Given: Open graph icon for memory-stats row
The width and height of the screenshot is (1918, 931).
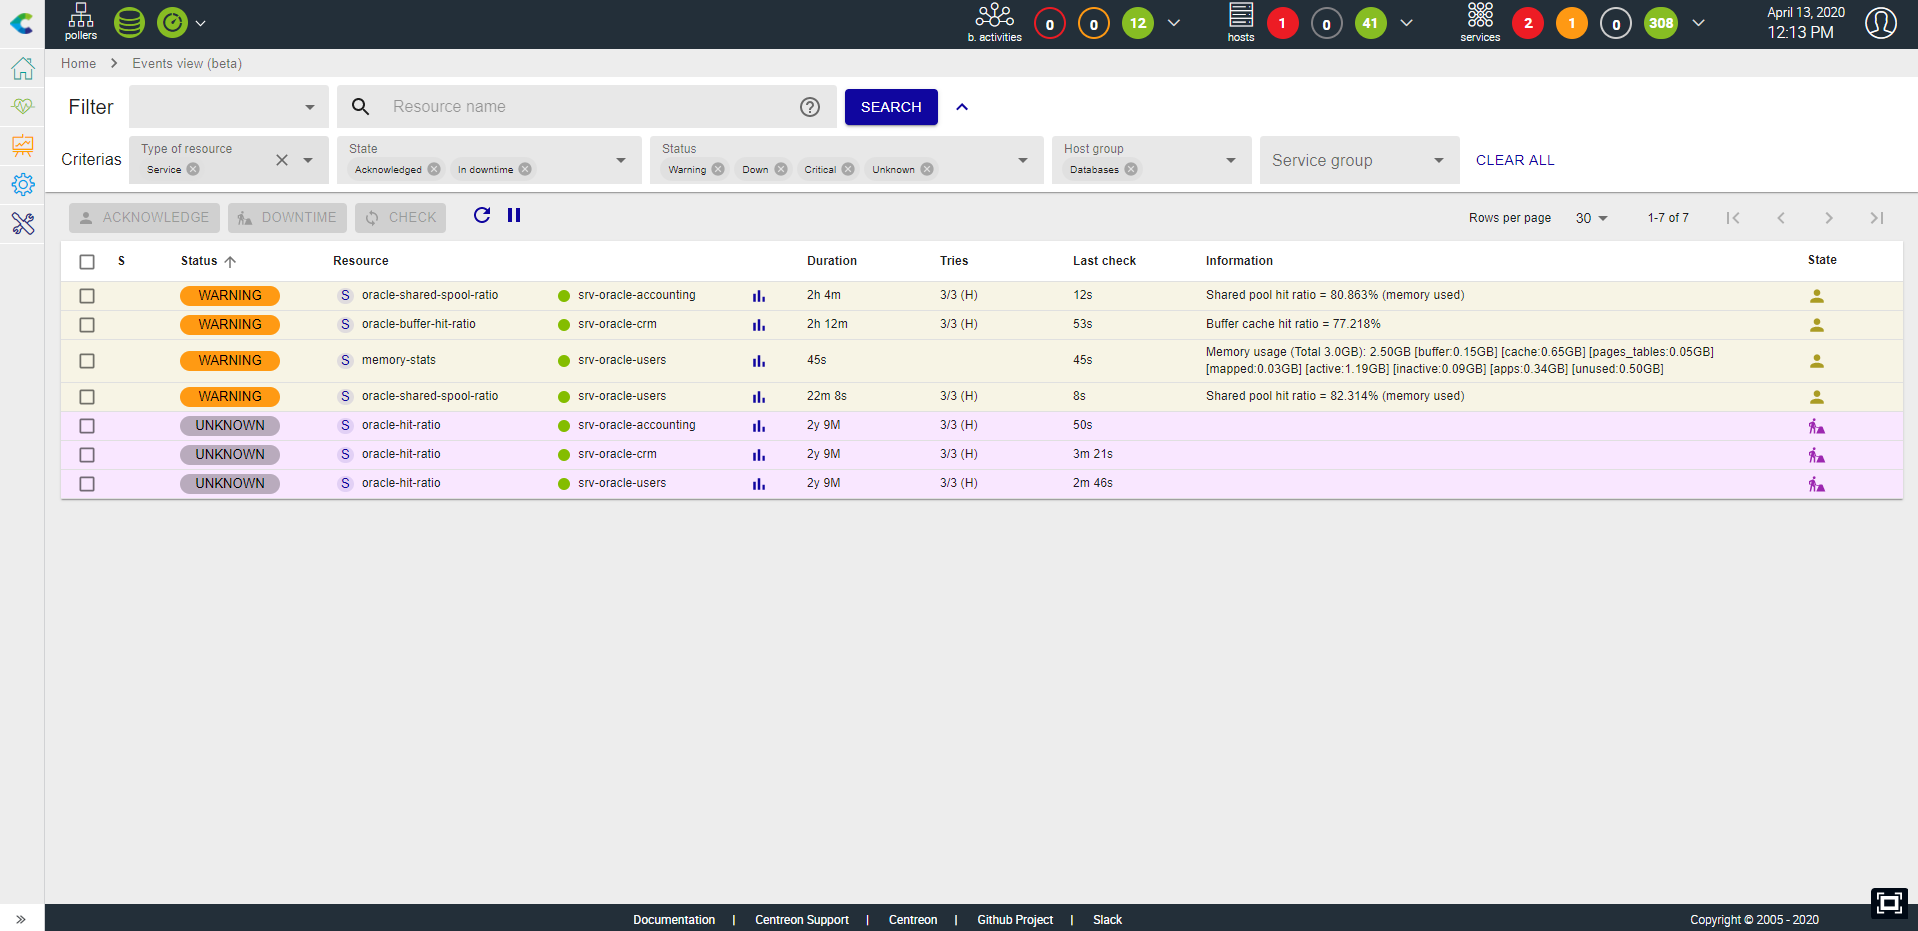Looking at the screenshot, I should coord(759,361).
